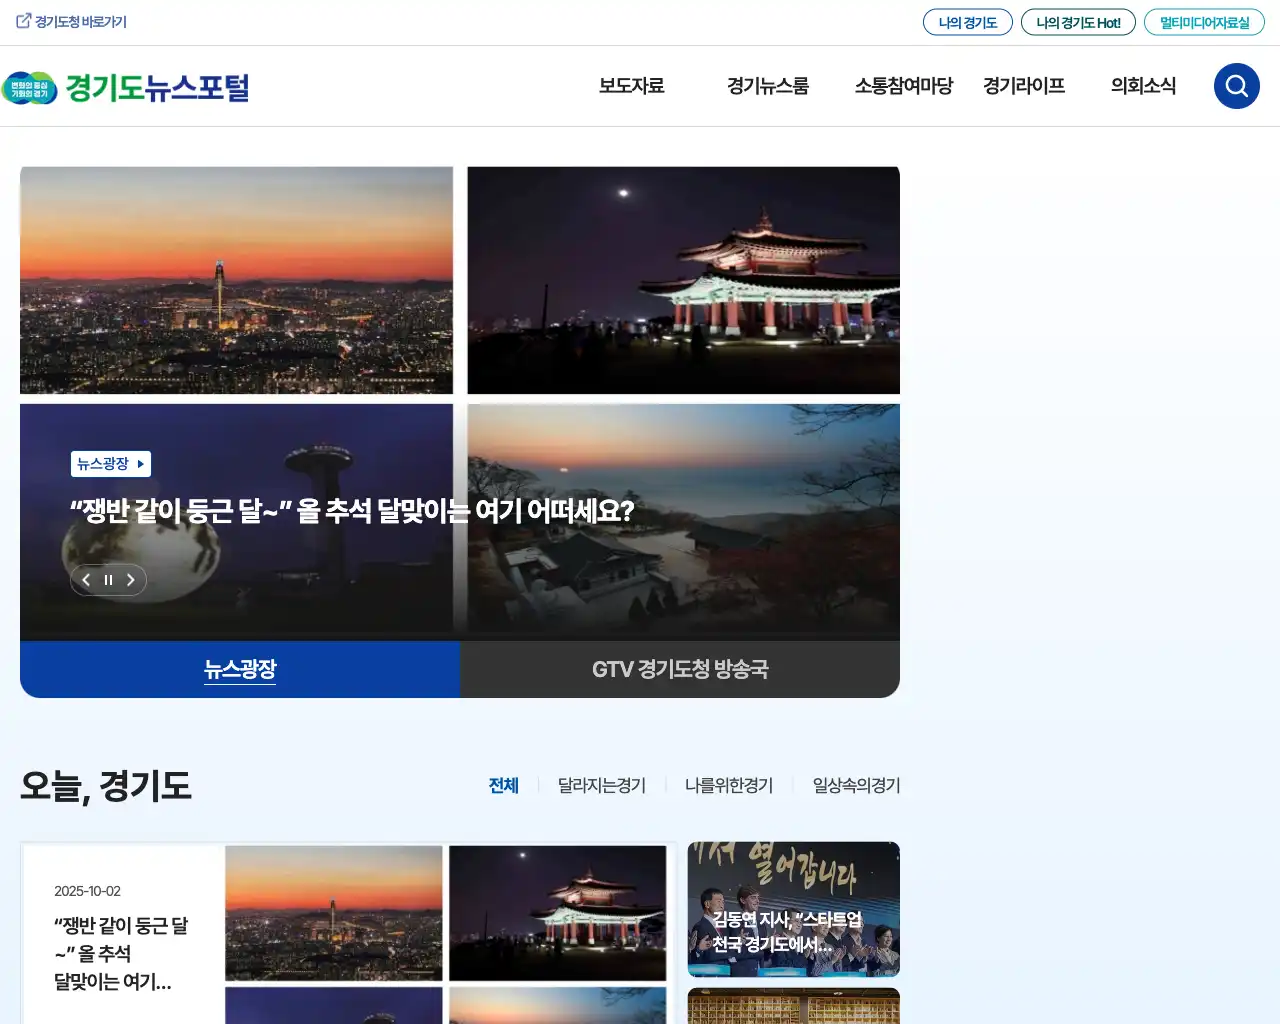Click the 나의 경기도 Hot! button

pos(1078,21)
